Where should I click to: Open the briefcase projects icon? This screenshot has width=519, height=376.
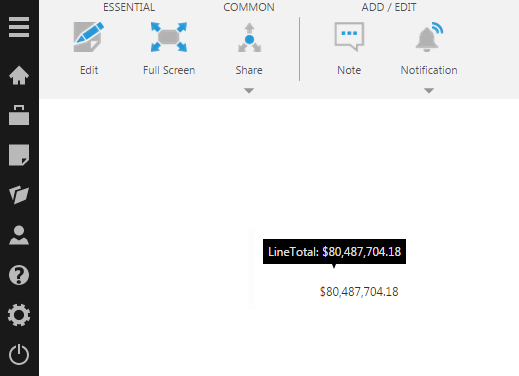[x=19, y=115]
